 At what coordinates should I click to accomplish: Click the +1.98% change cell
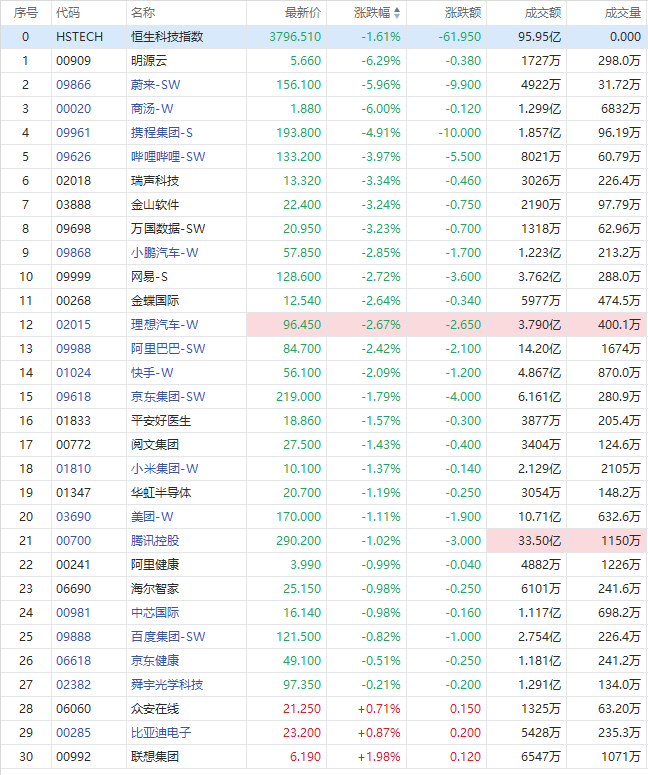click(379, 756)
